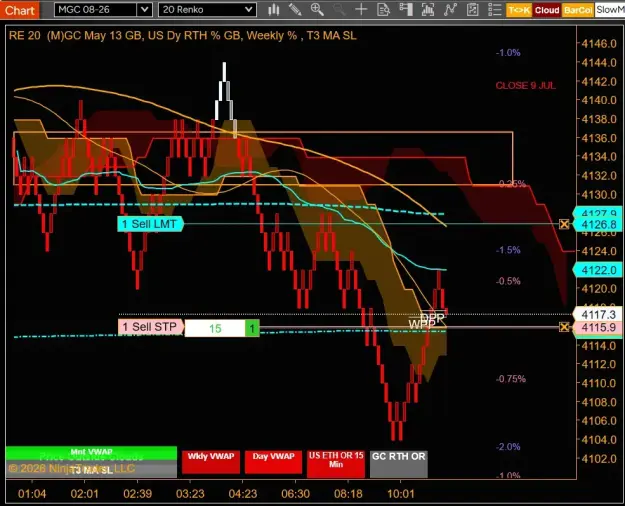
Task: Select the drawing tools pencil icon
Action: (295, 10)
